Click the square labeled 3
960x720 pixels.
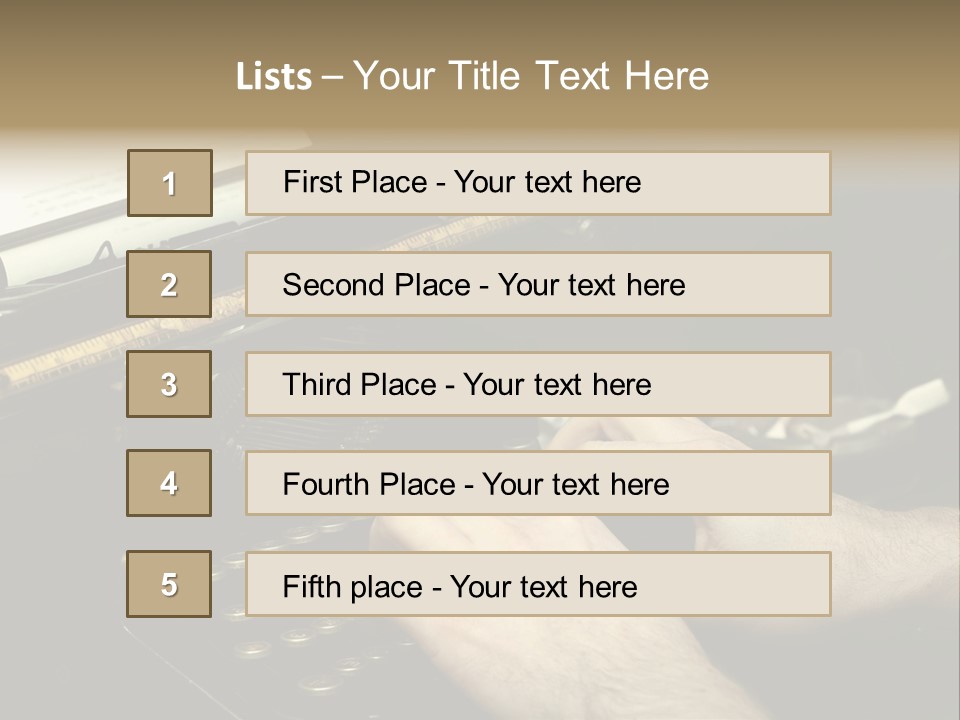click(169, 384)
